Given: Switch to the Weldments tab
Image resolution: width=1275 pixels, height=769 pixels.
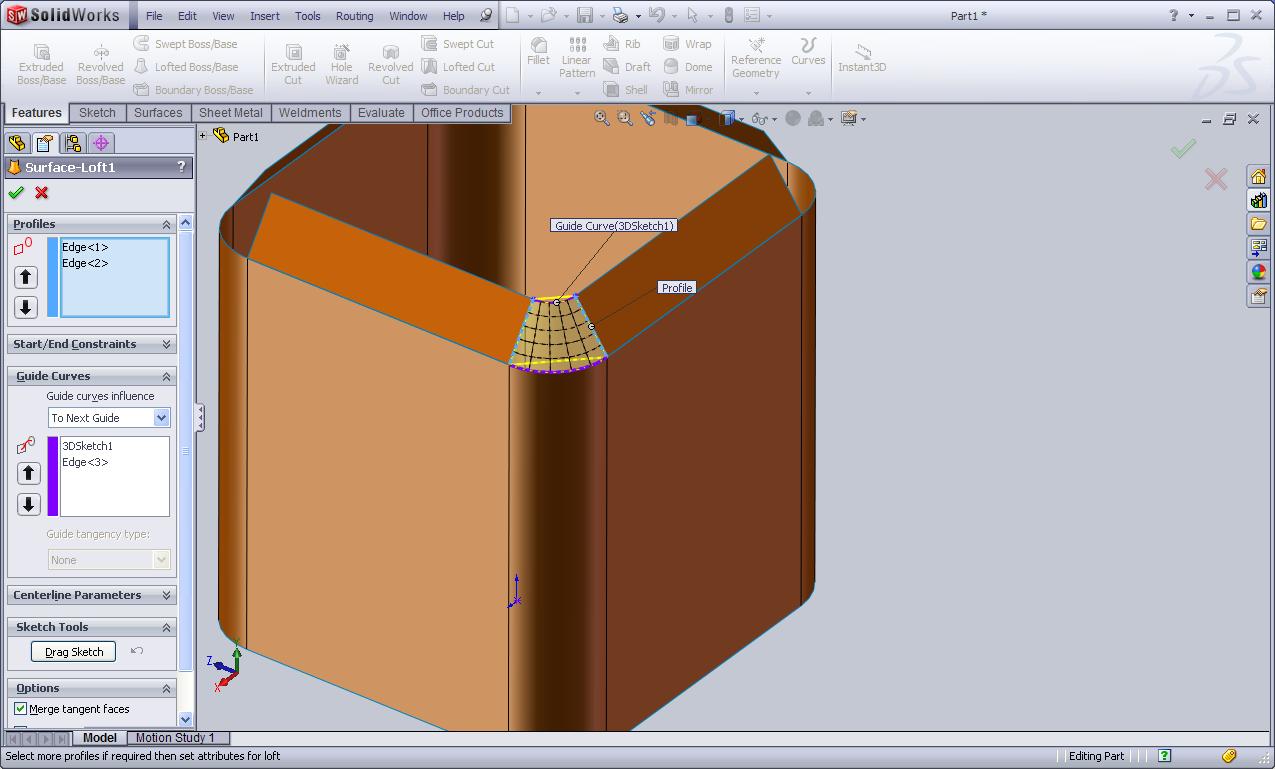Looking at the screenshot, I should click(x=310, y=113).
